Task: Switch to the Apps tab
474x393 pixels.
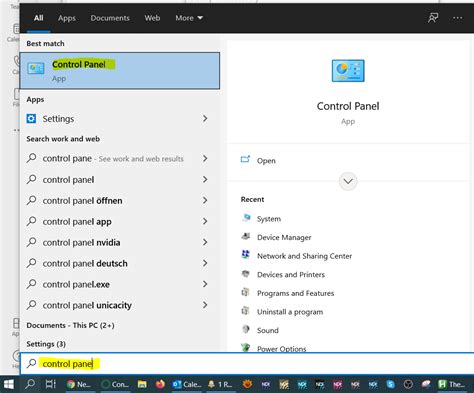Action: (x=67, y=18)
